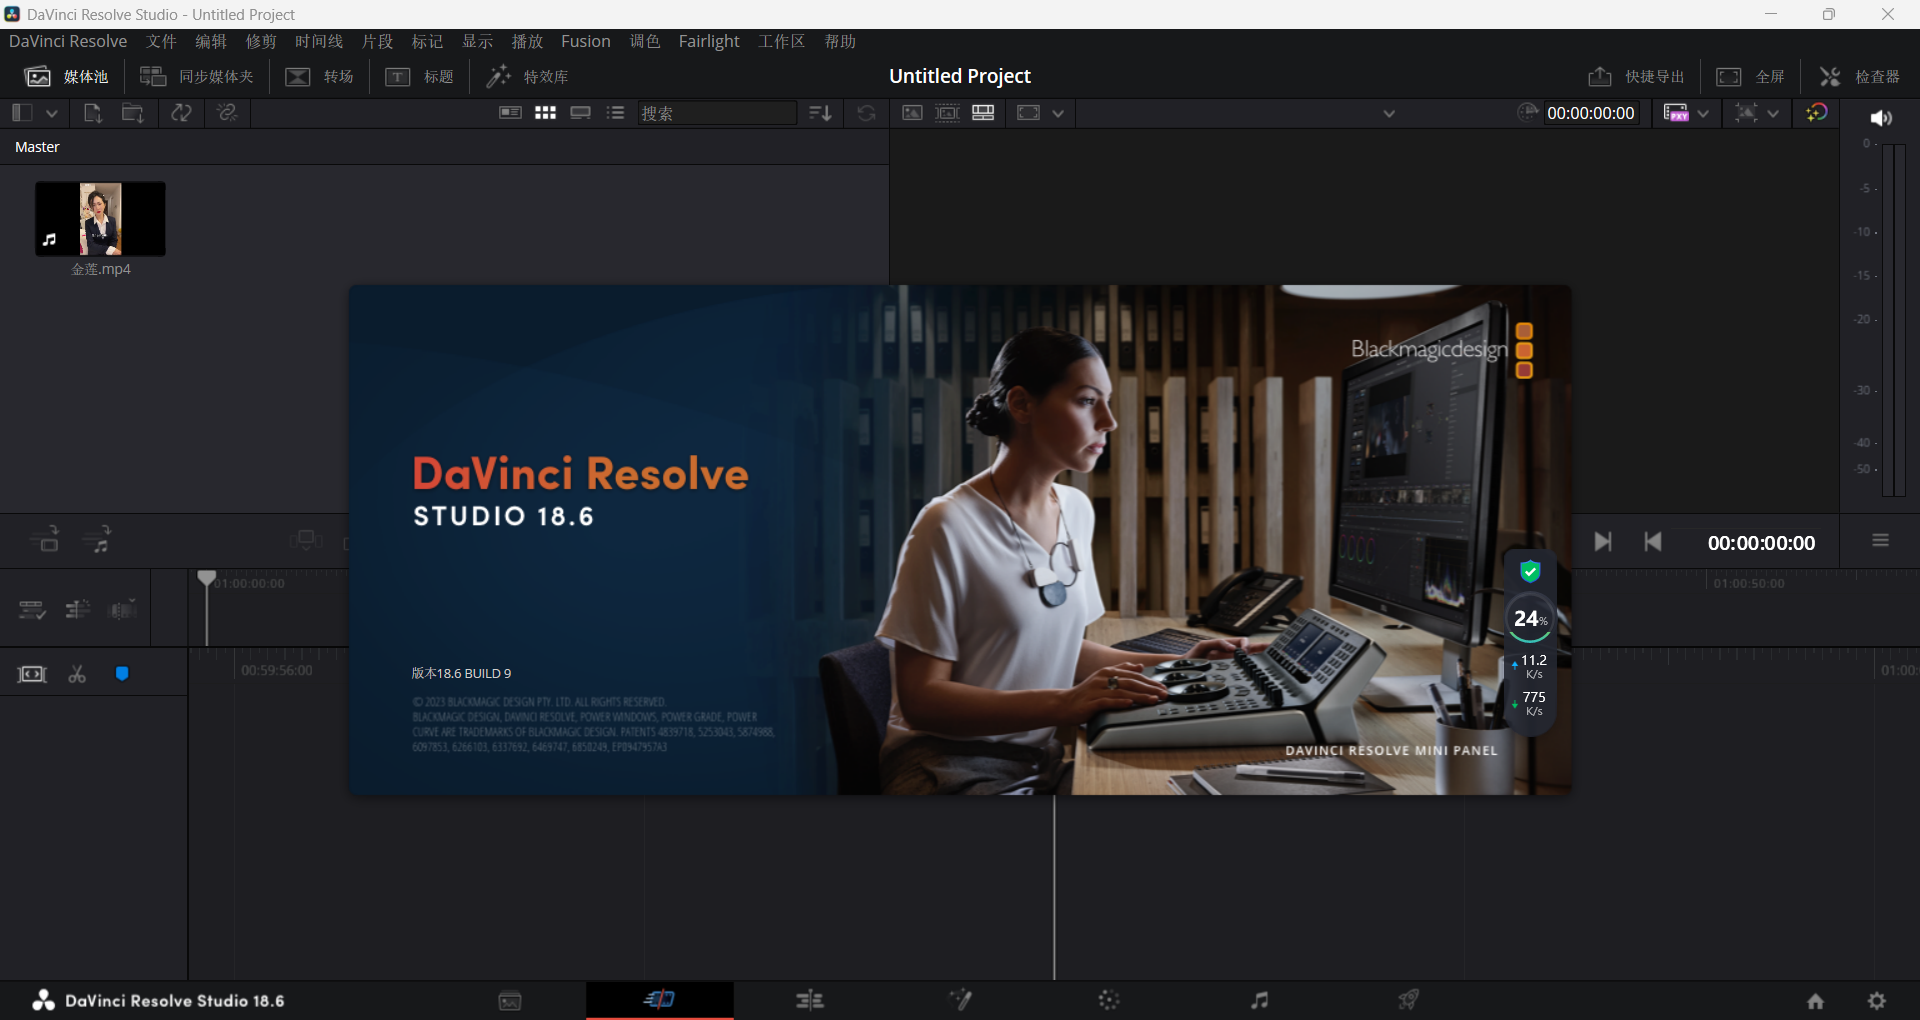This screenshot has height=1020, width=1920.
Task: Click the clock timecode icon beside timecode
Action: click(1528, 113)
